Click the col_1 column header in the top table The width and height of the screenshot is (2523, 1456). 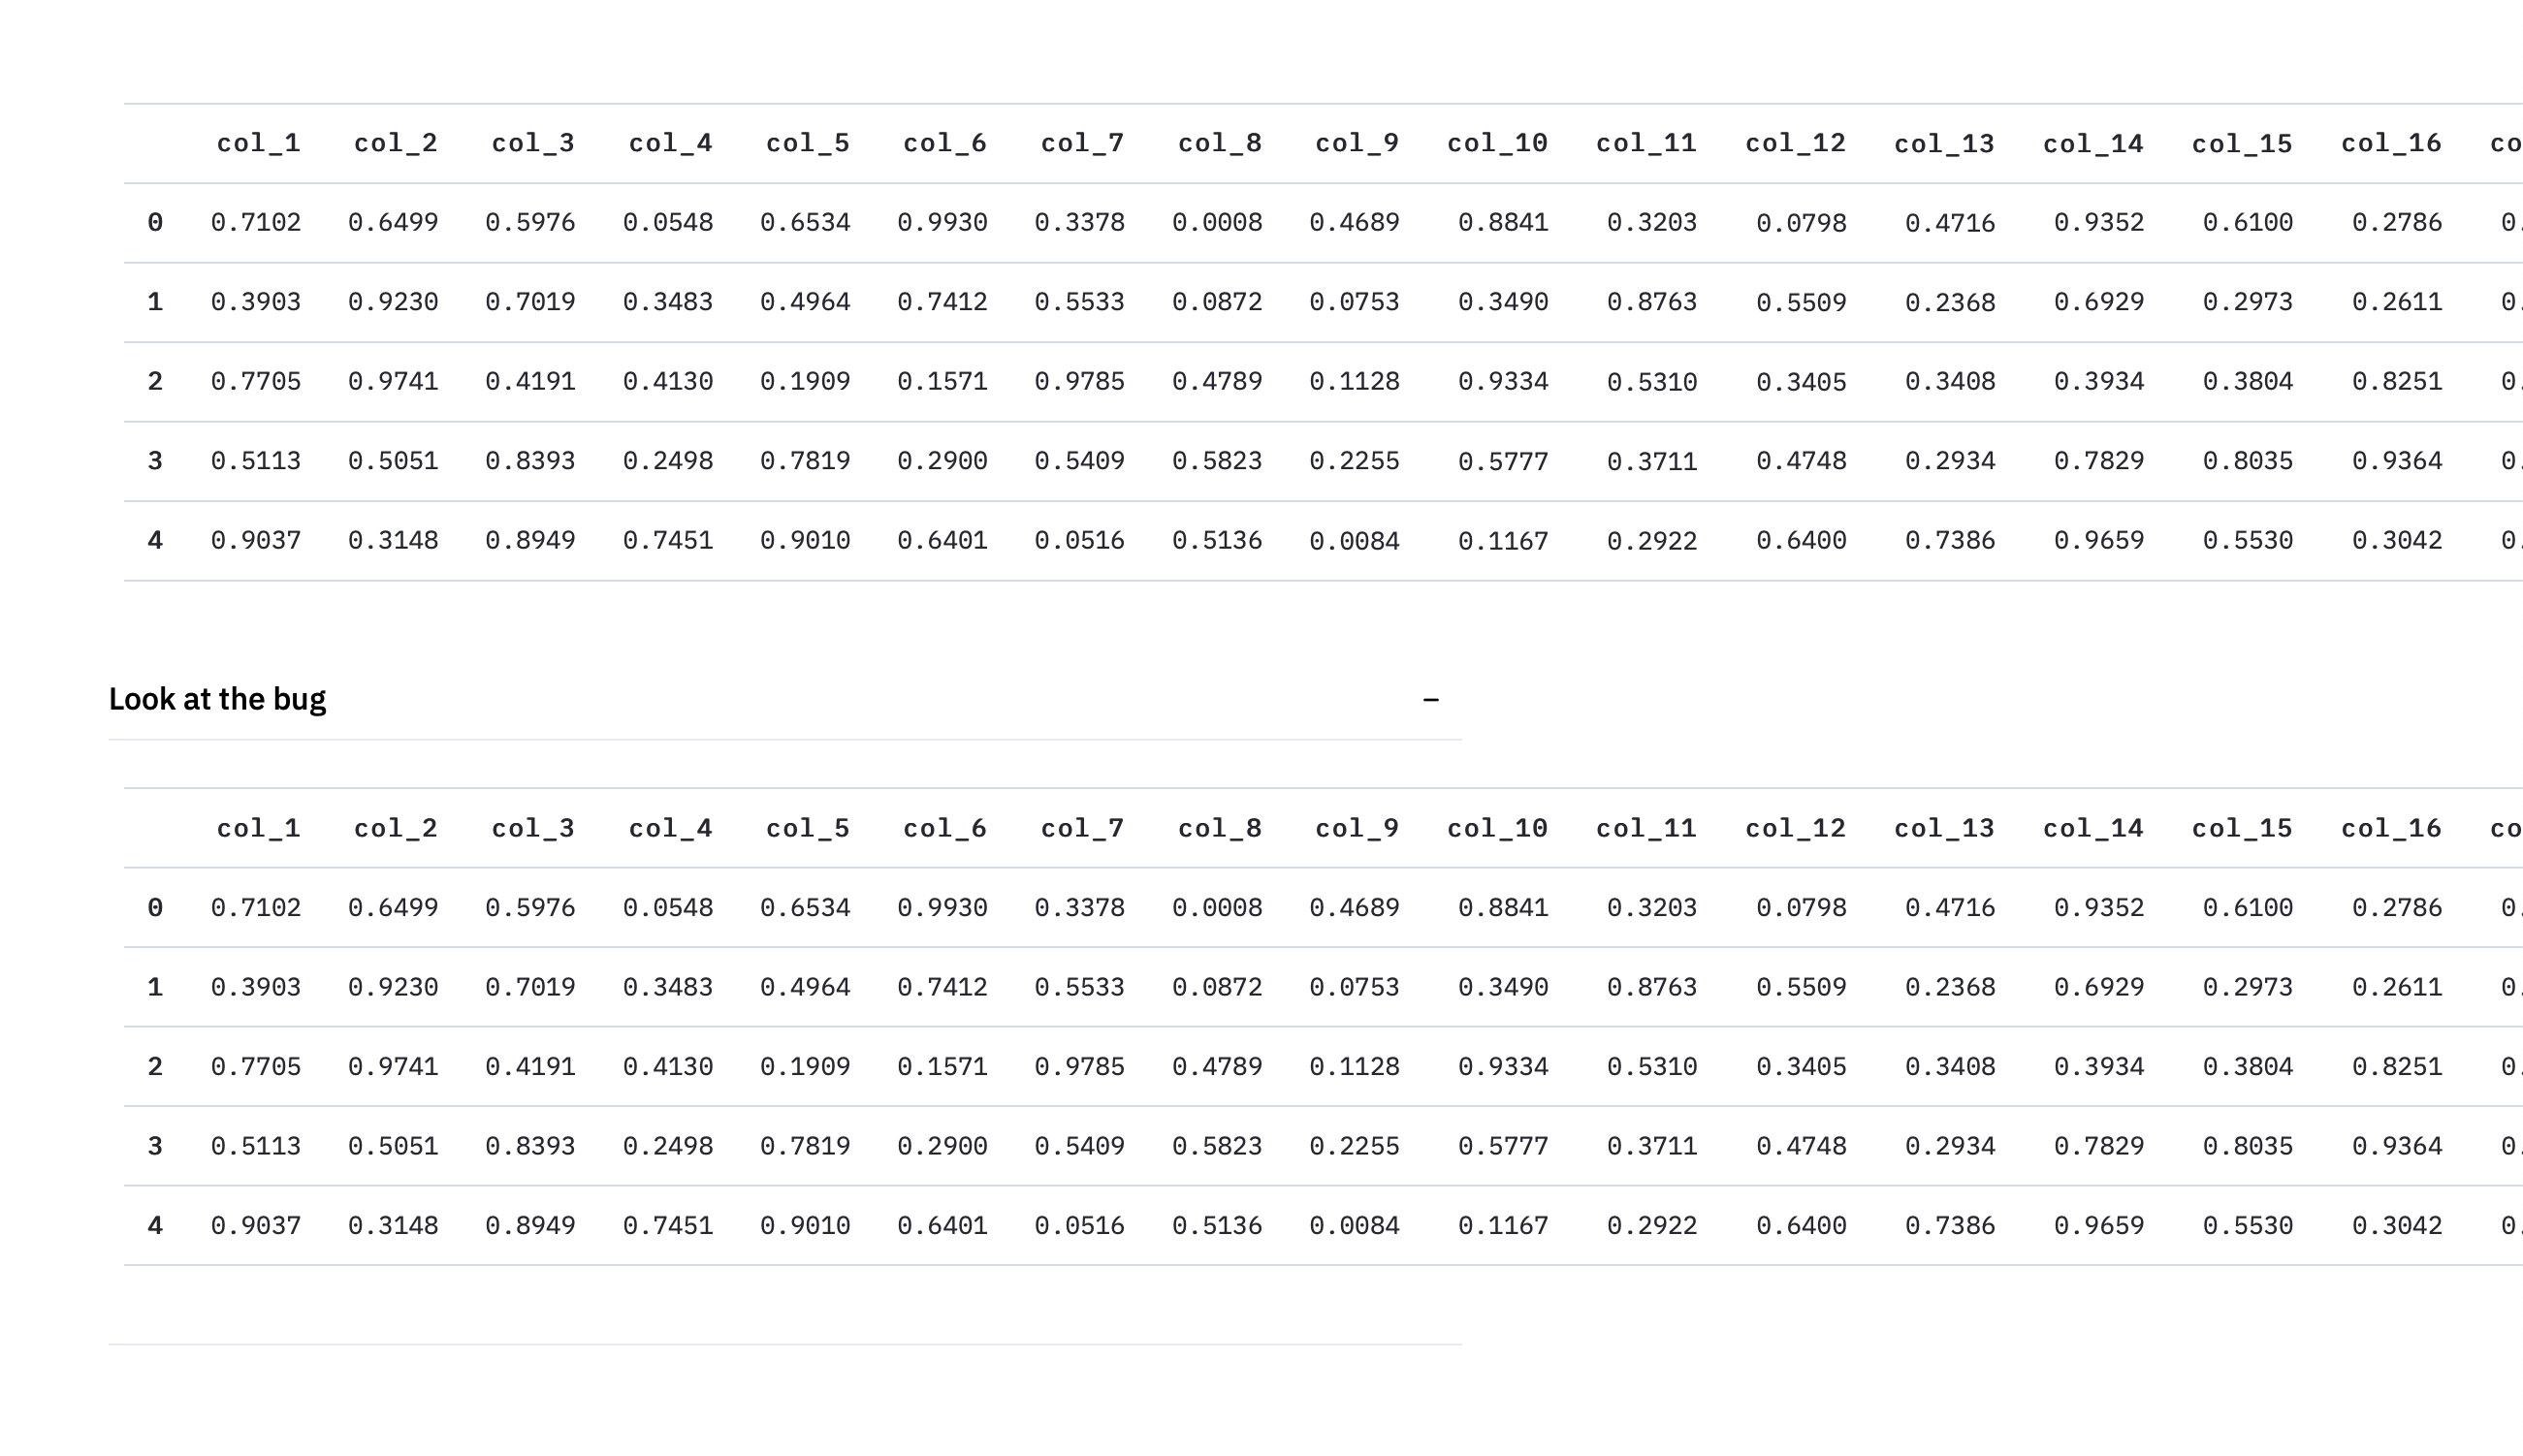pos(257,142)
